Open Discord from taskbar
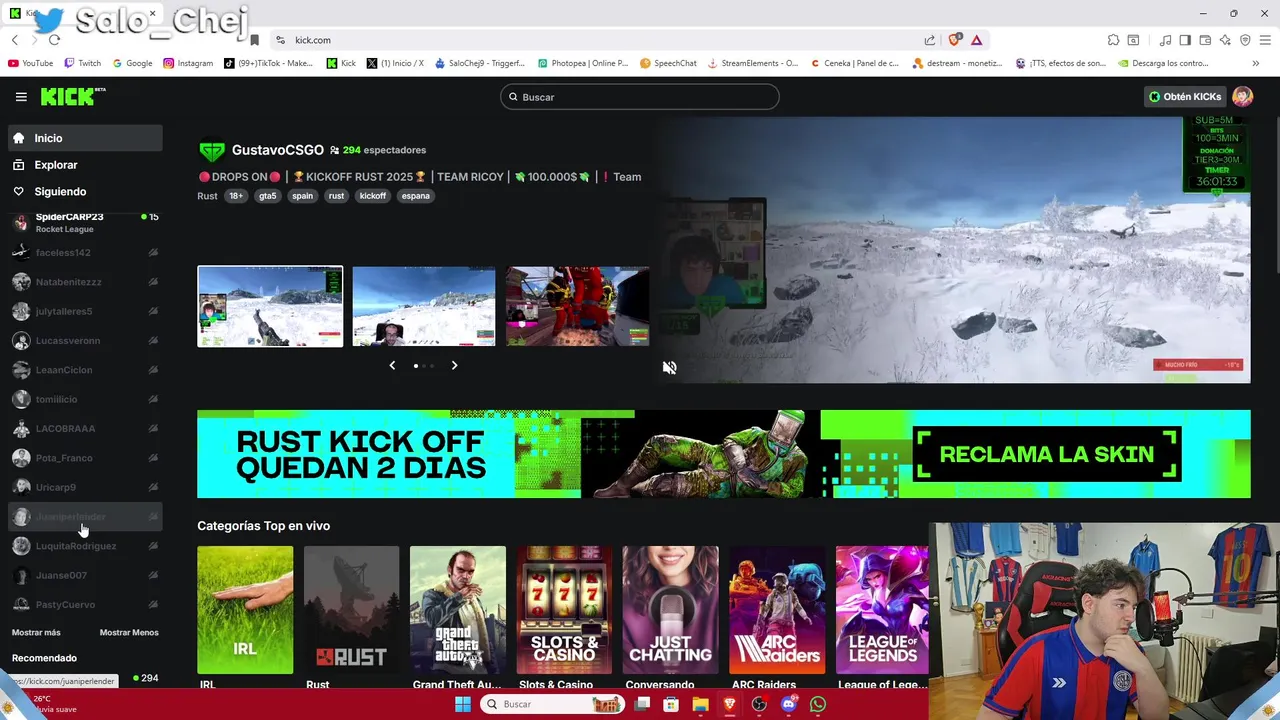The width and height of the screenshot is (1280, 720). pos(789,704)
